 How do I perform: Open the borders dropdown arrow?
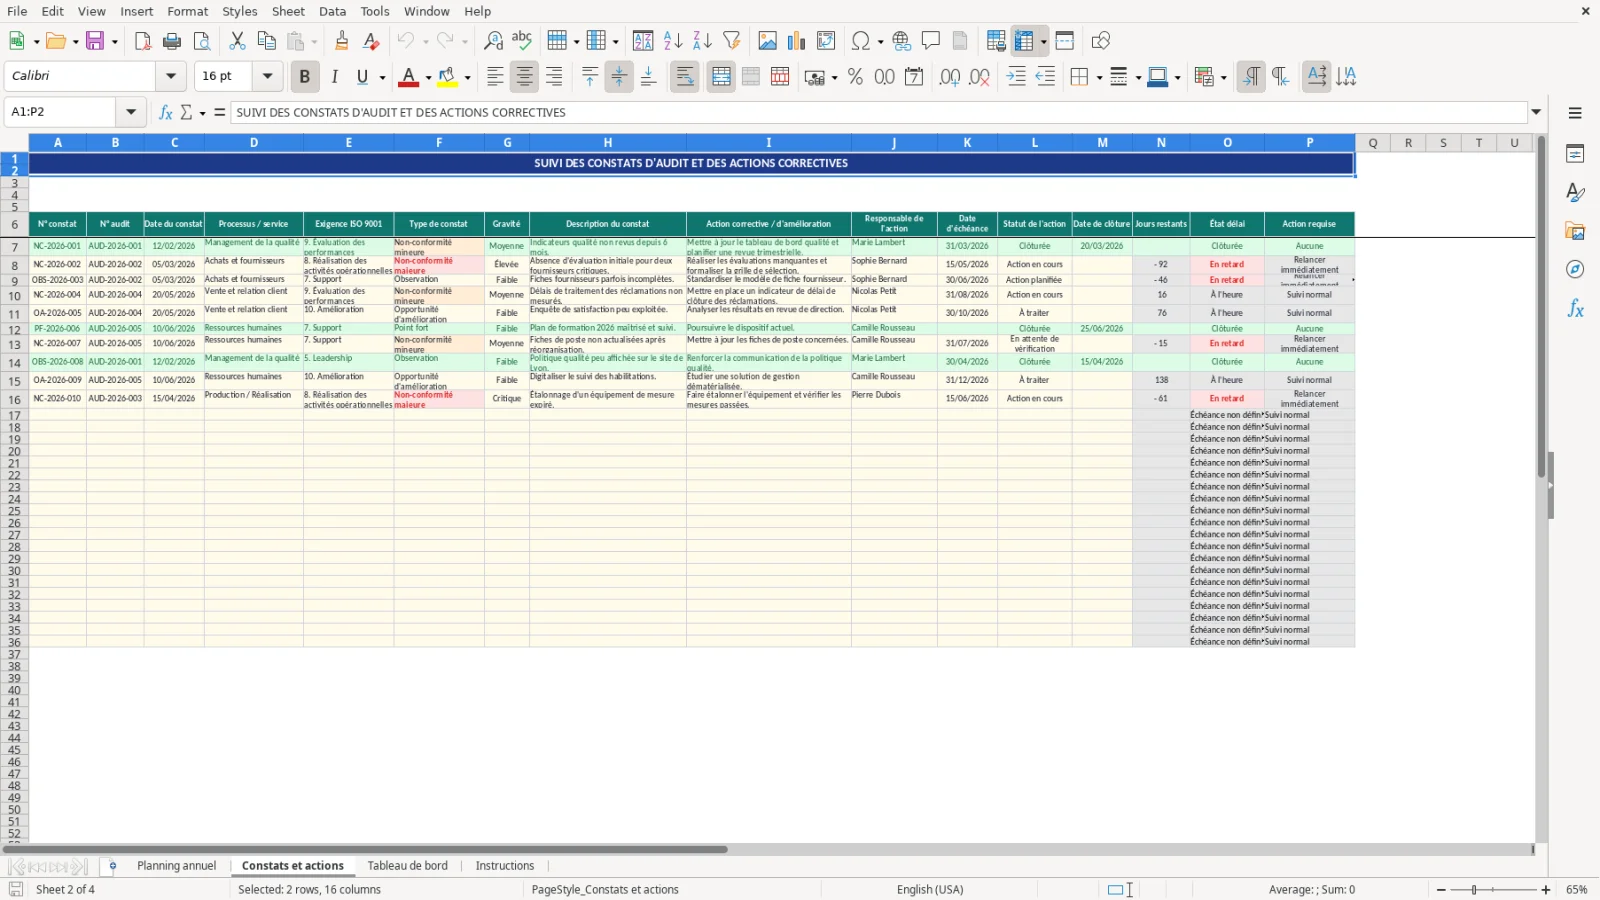(x=1099, y=77)
